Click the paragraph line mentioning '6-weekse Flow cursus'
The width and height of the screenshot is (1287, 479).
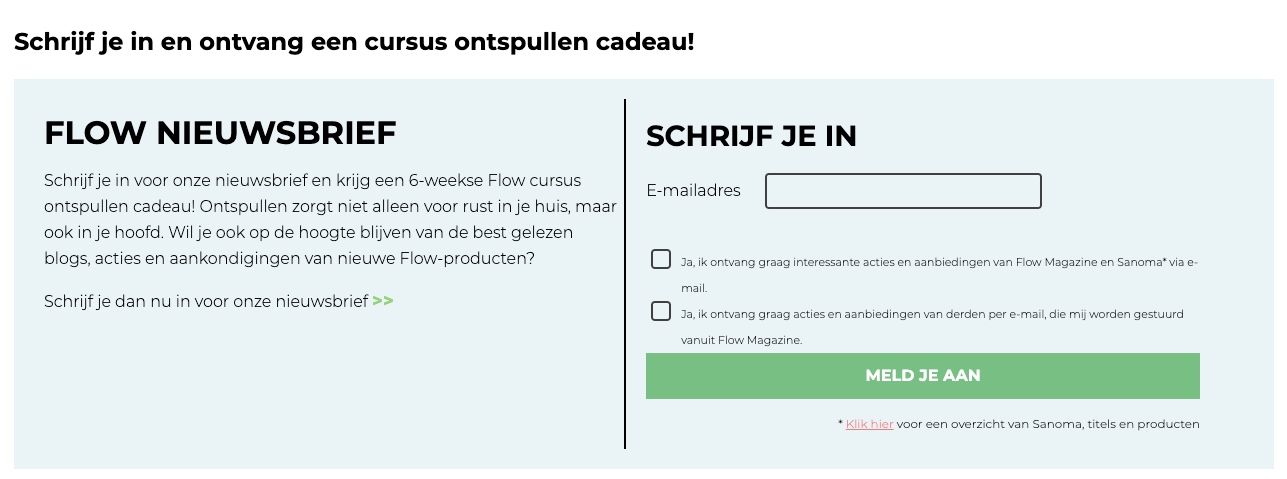click(x=312, y=181)
